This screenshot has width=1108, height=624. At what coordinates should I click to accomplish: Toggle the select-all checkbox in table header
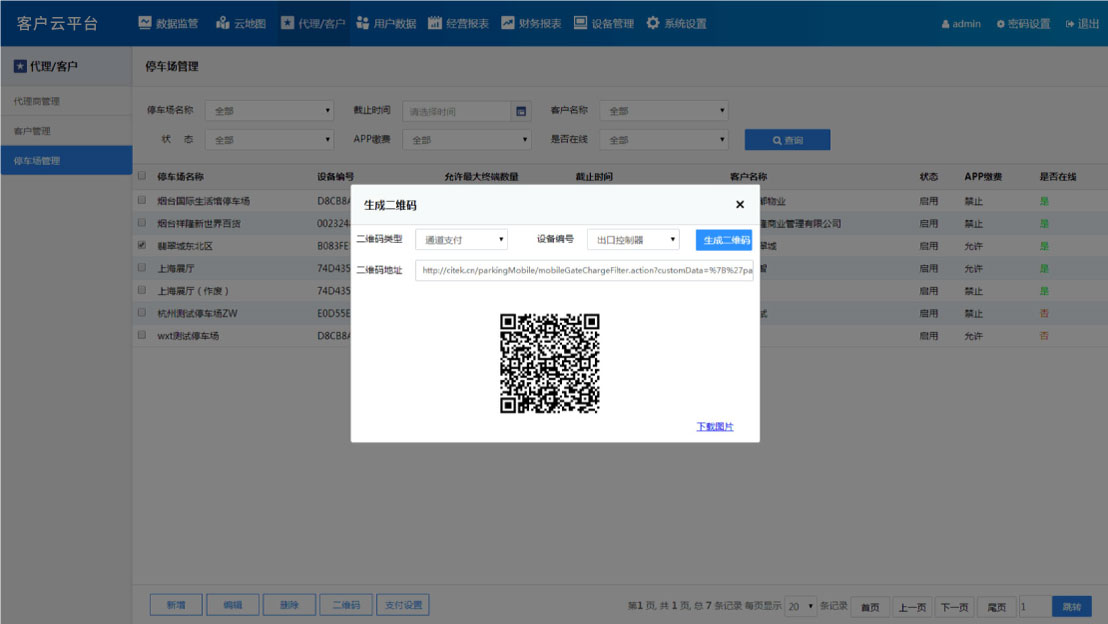[142, 176]
